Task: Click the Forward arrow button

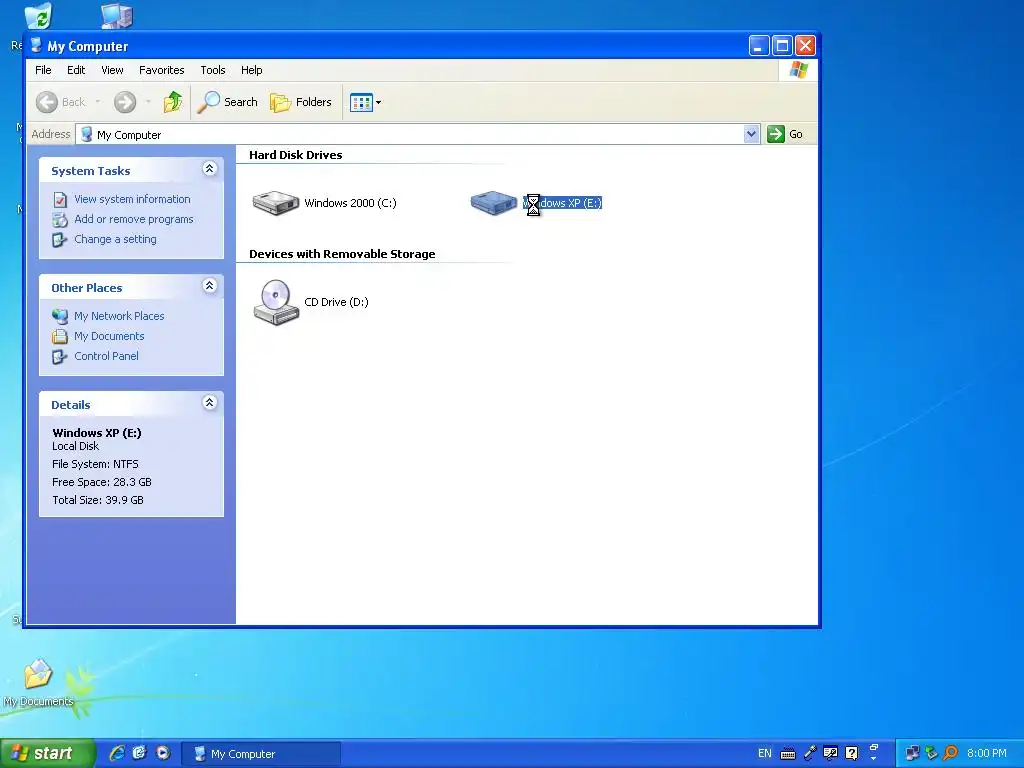Action: (125, 102)
